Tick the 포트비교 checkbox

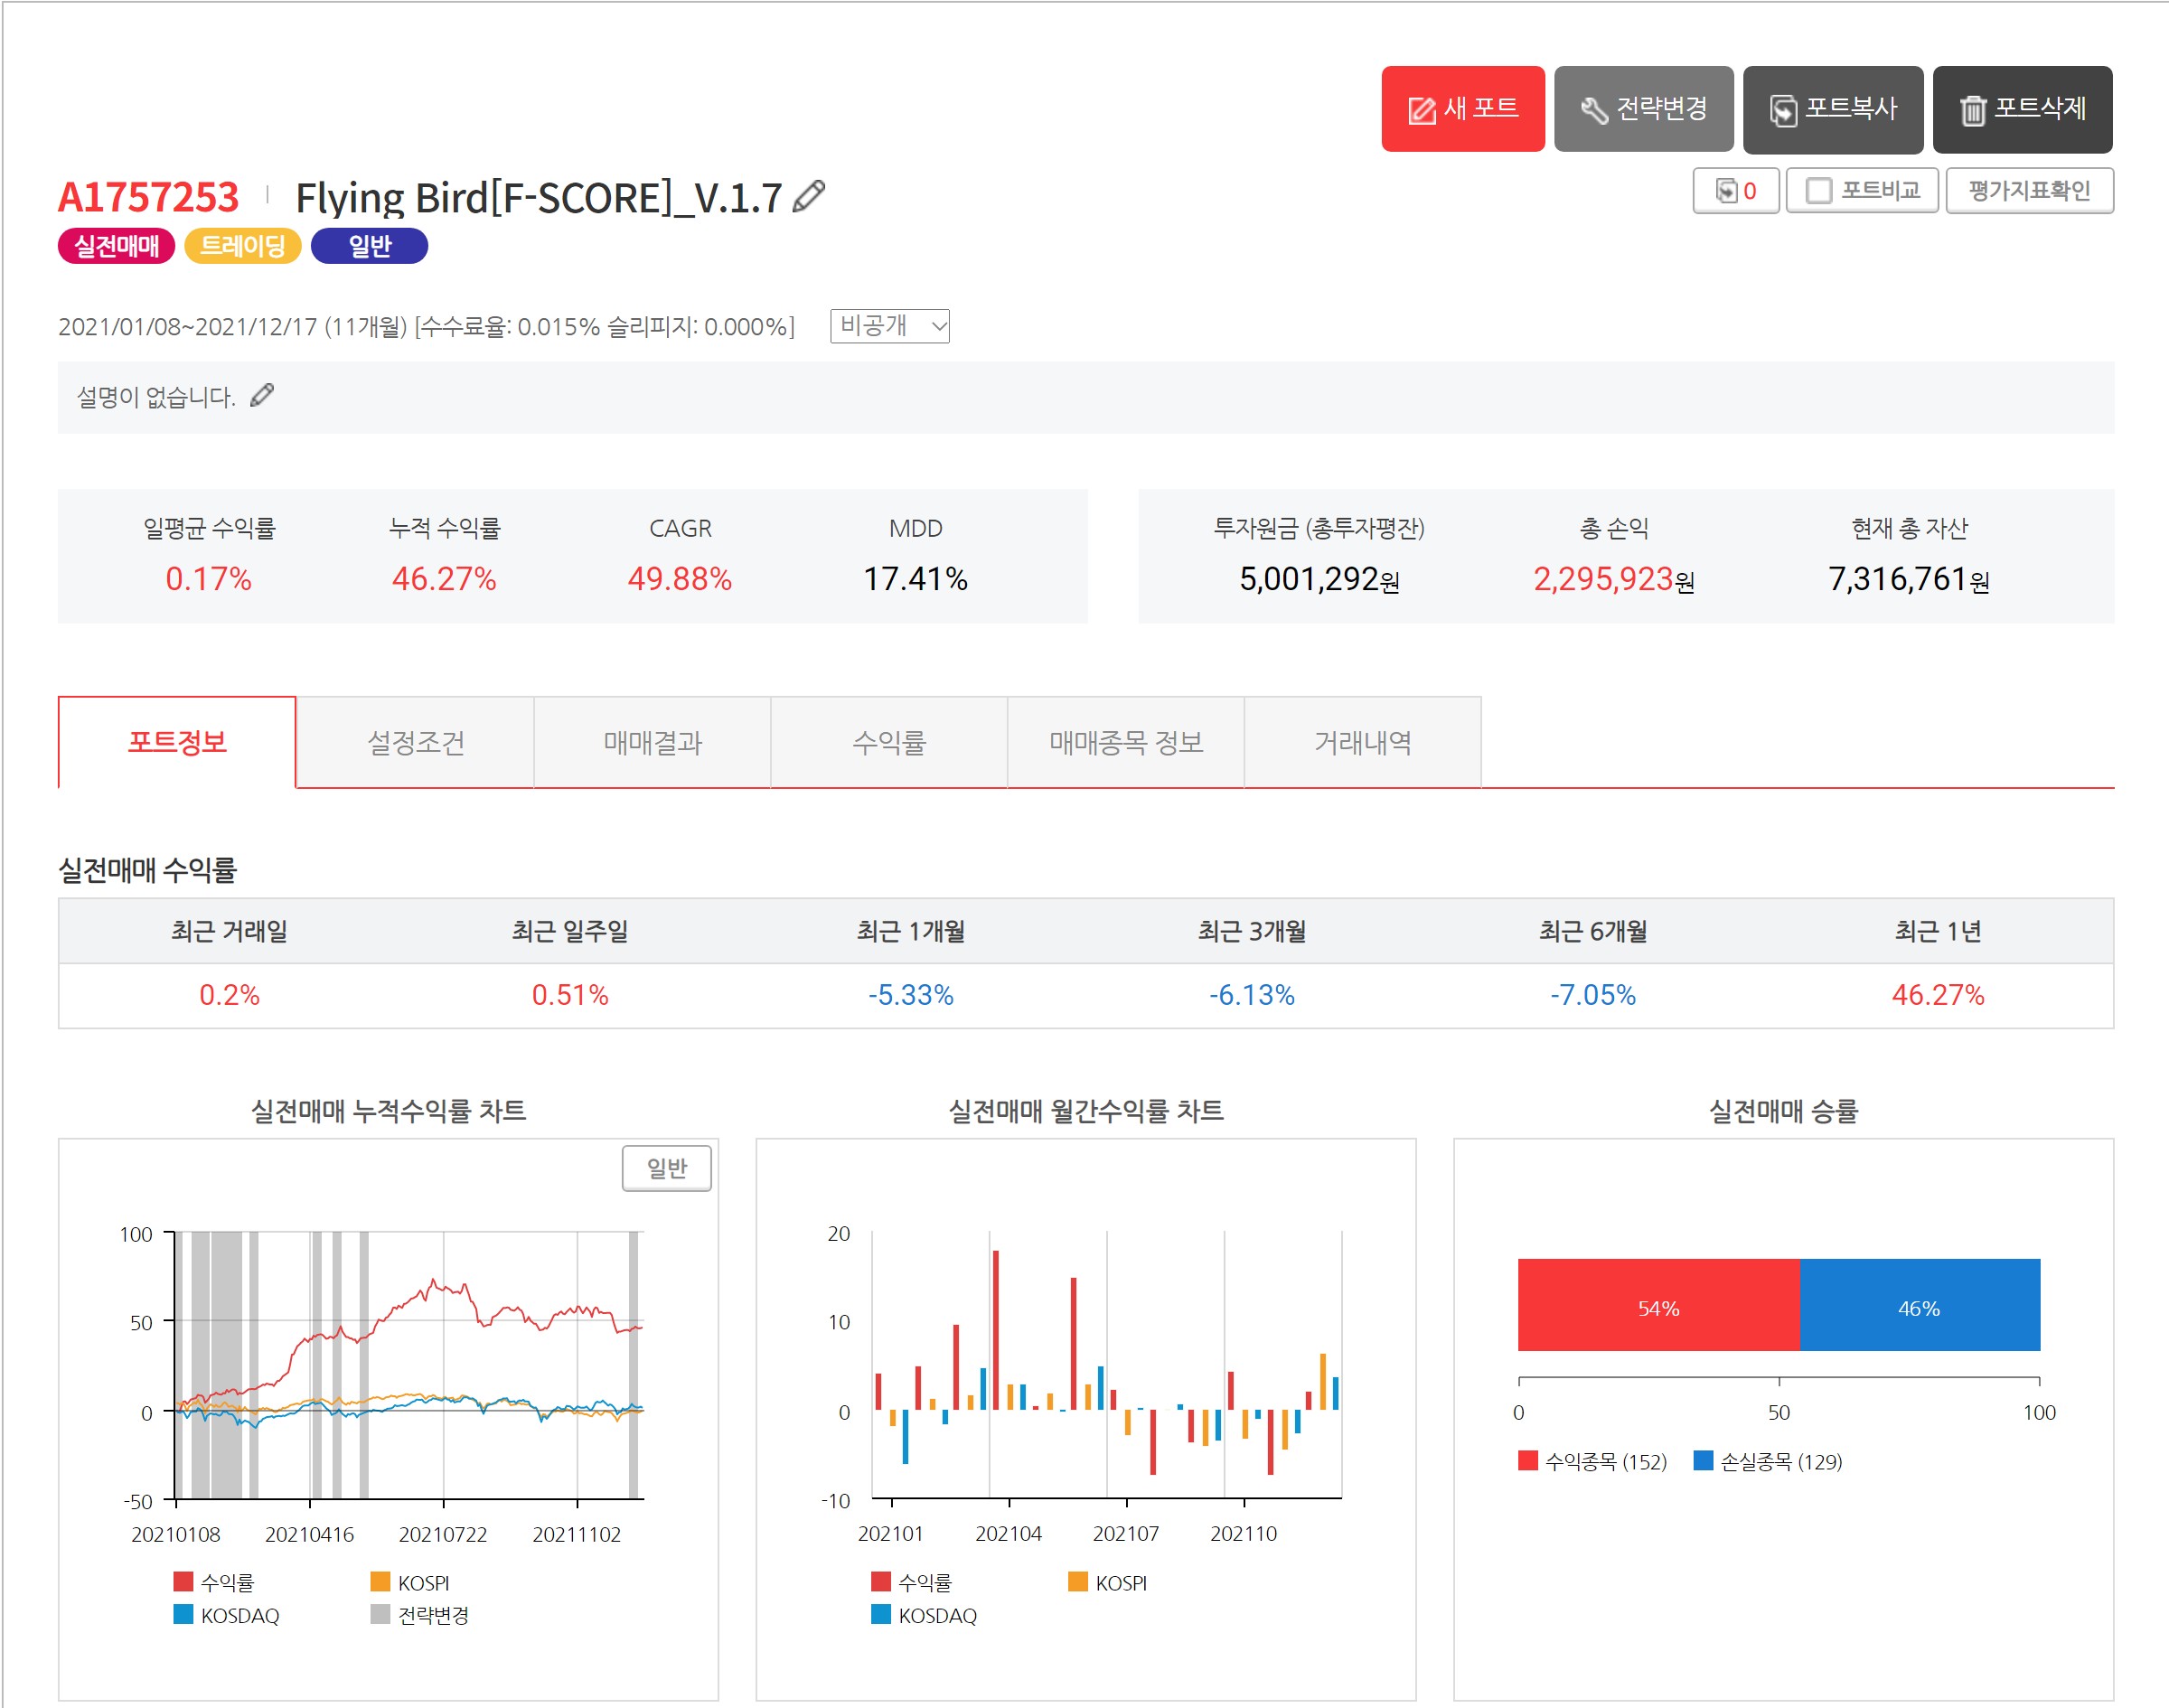[1819, 190]
